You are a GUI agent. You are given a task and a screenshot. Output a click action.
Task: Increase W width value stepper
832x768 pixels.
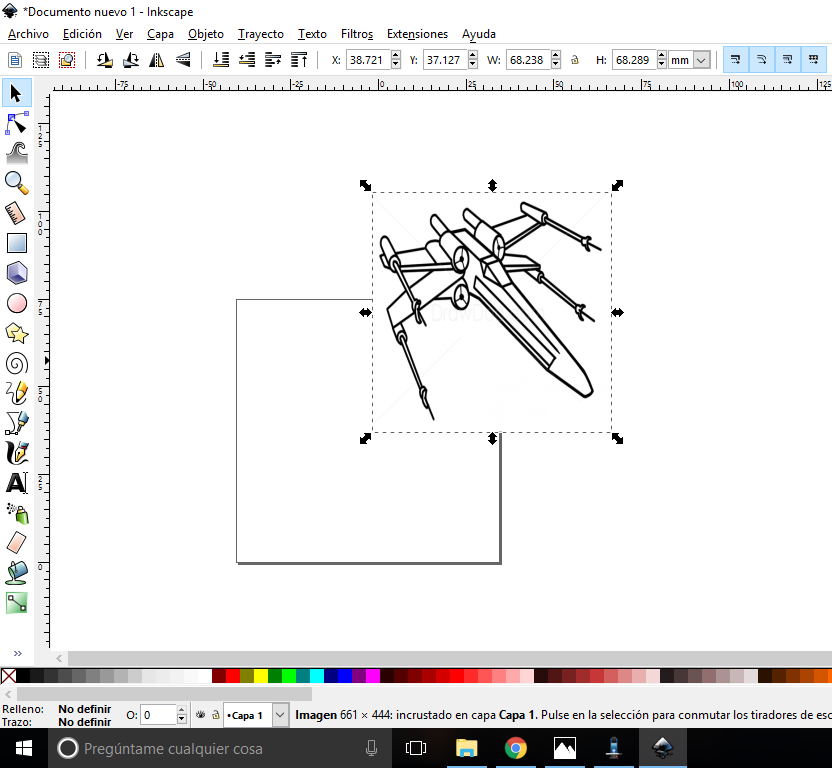pyautogui.click(x=556, y=55)
